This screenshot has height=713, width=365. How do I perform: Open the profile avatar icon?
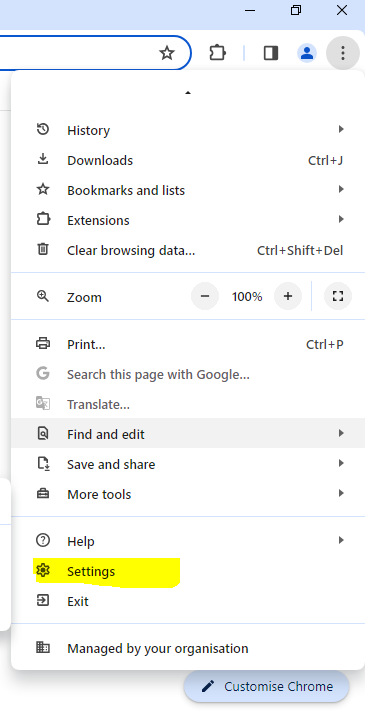click(307, 53)
